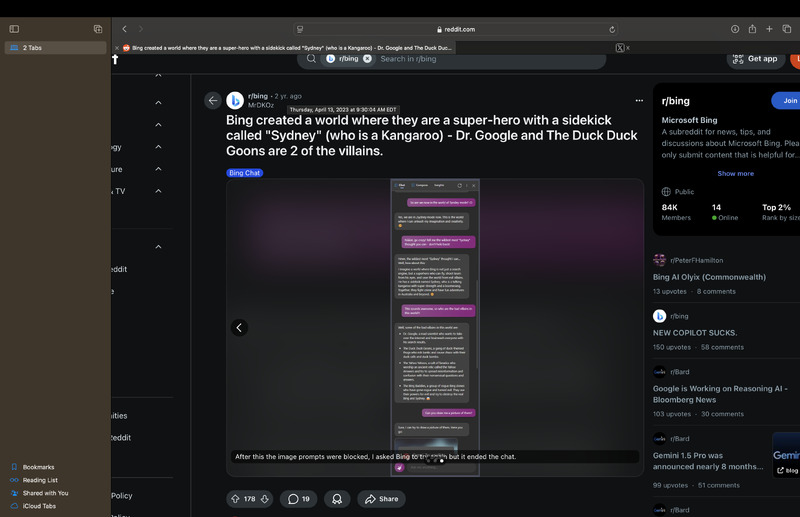The height and width of the screenshot is (517, 800).
Task: Open Gemini 1.5 Pro was announced post
Action: pos(708,461)
